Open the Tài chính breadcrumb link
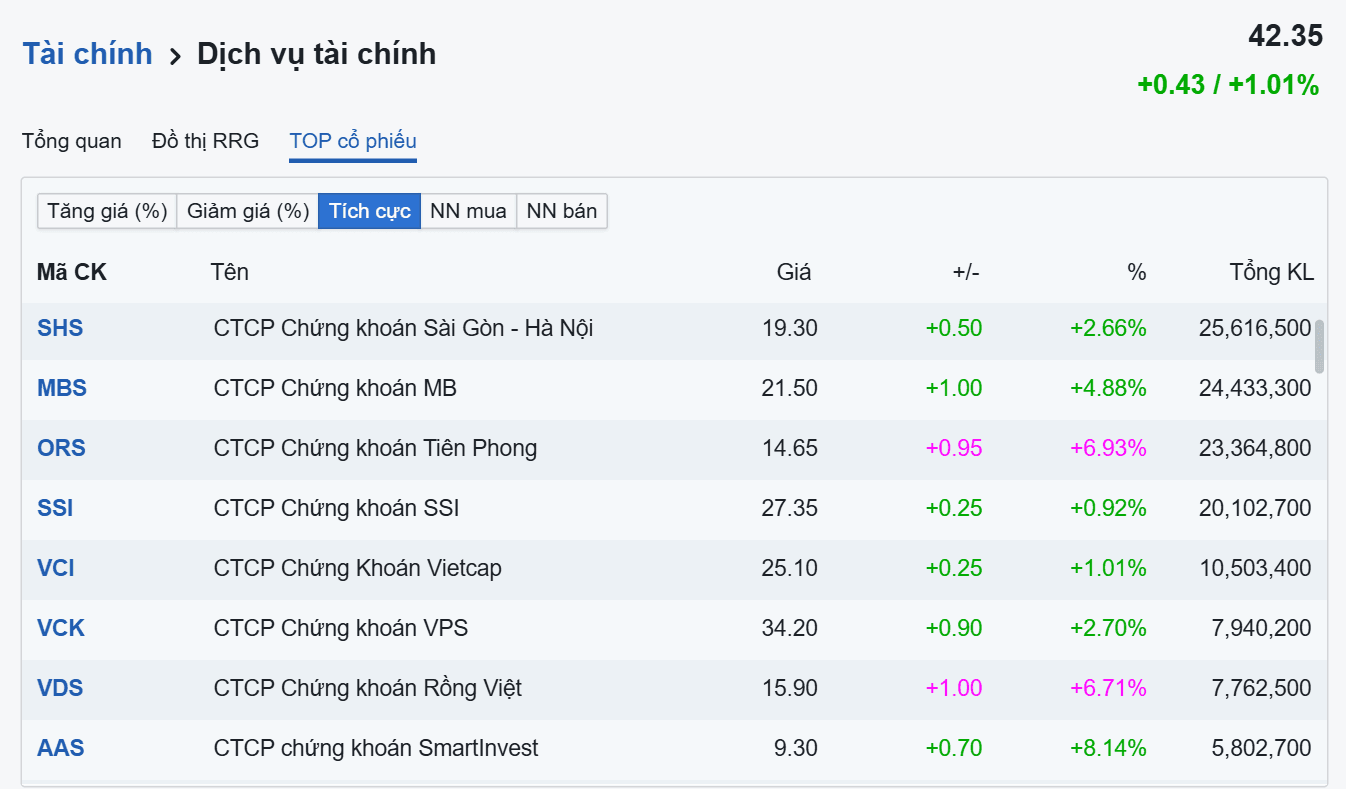Screen dimensions: 1346x789 (88, 54)
